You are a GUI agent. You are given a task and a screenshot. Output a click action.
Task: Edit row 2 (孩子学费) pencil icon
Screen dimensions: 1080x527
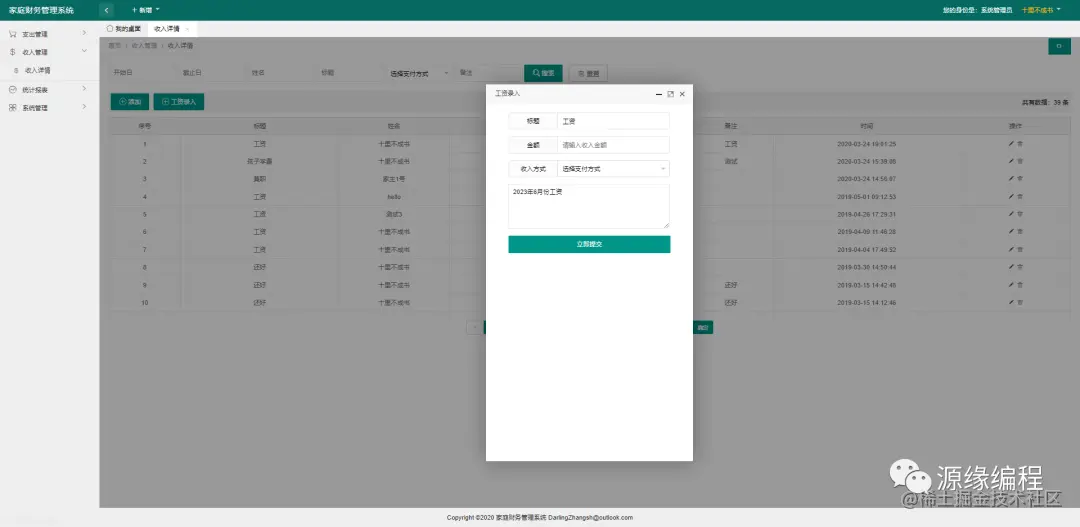coord(1011,161)
